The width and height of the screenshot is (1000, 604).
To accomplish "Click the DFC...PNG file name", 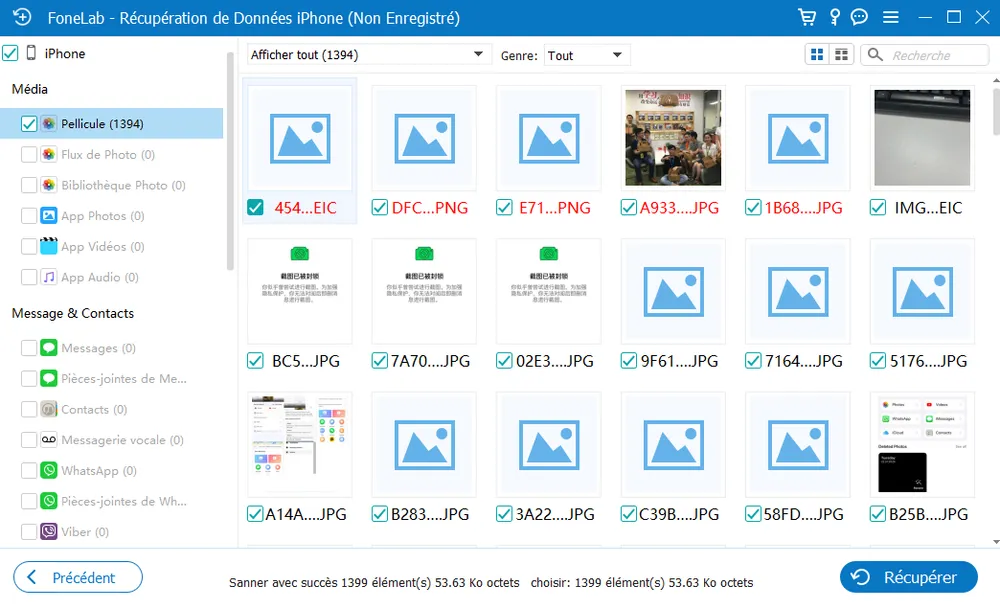I will coord(430,208).
